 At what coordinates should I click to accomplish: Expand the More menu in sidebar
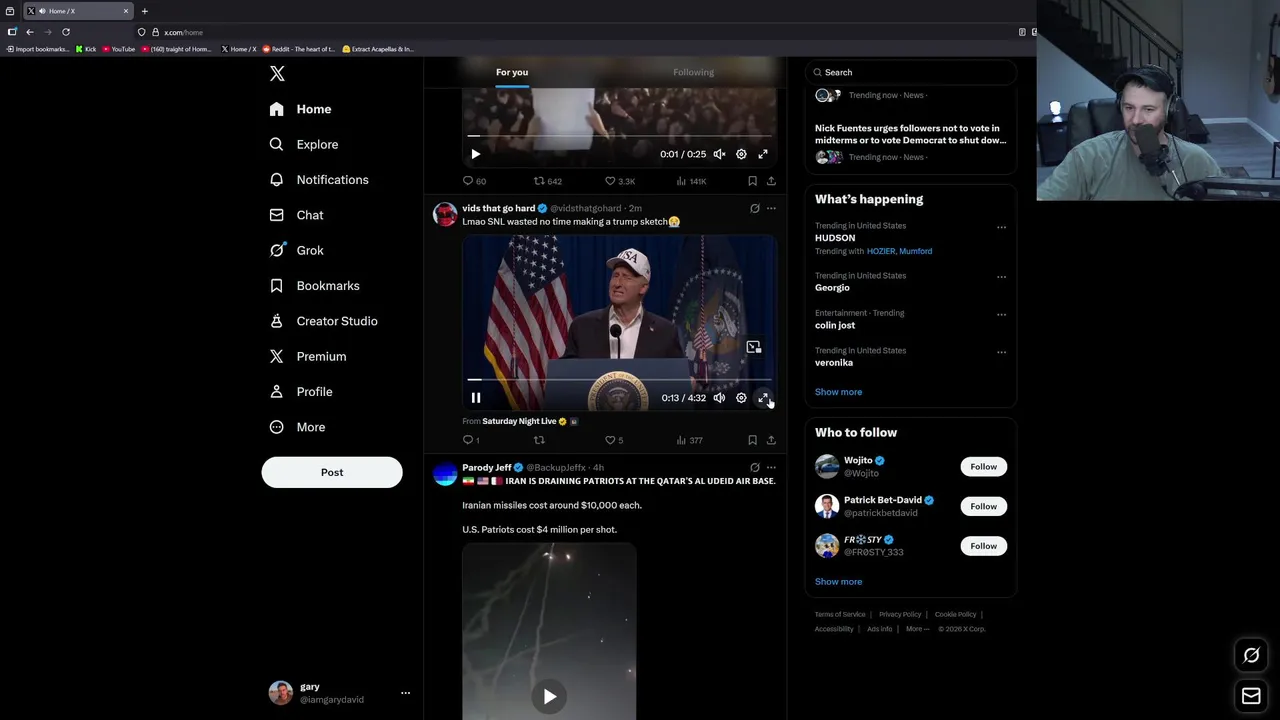click(297, 427)
